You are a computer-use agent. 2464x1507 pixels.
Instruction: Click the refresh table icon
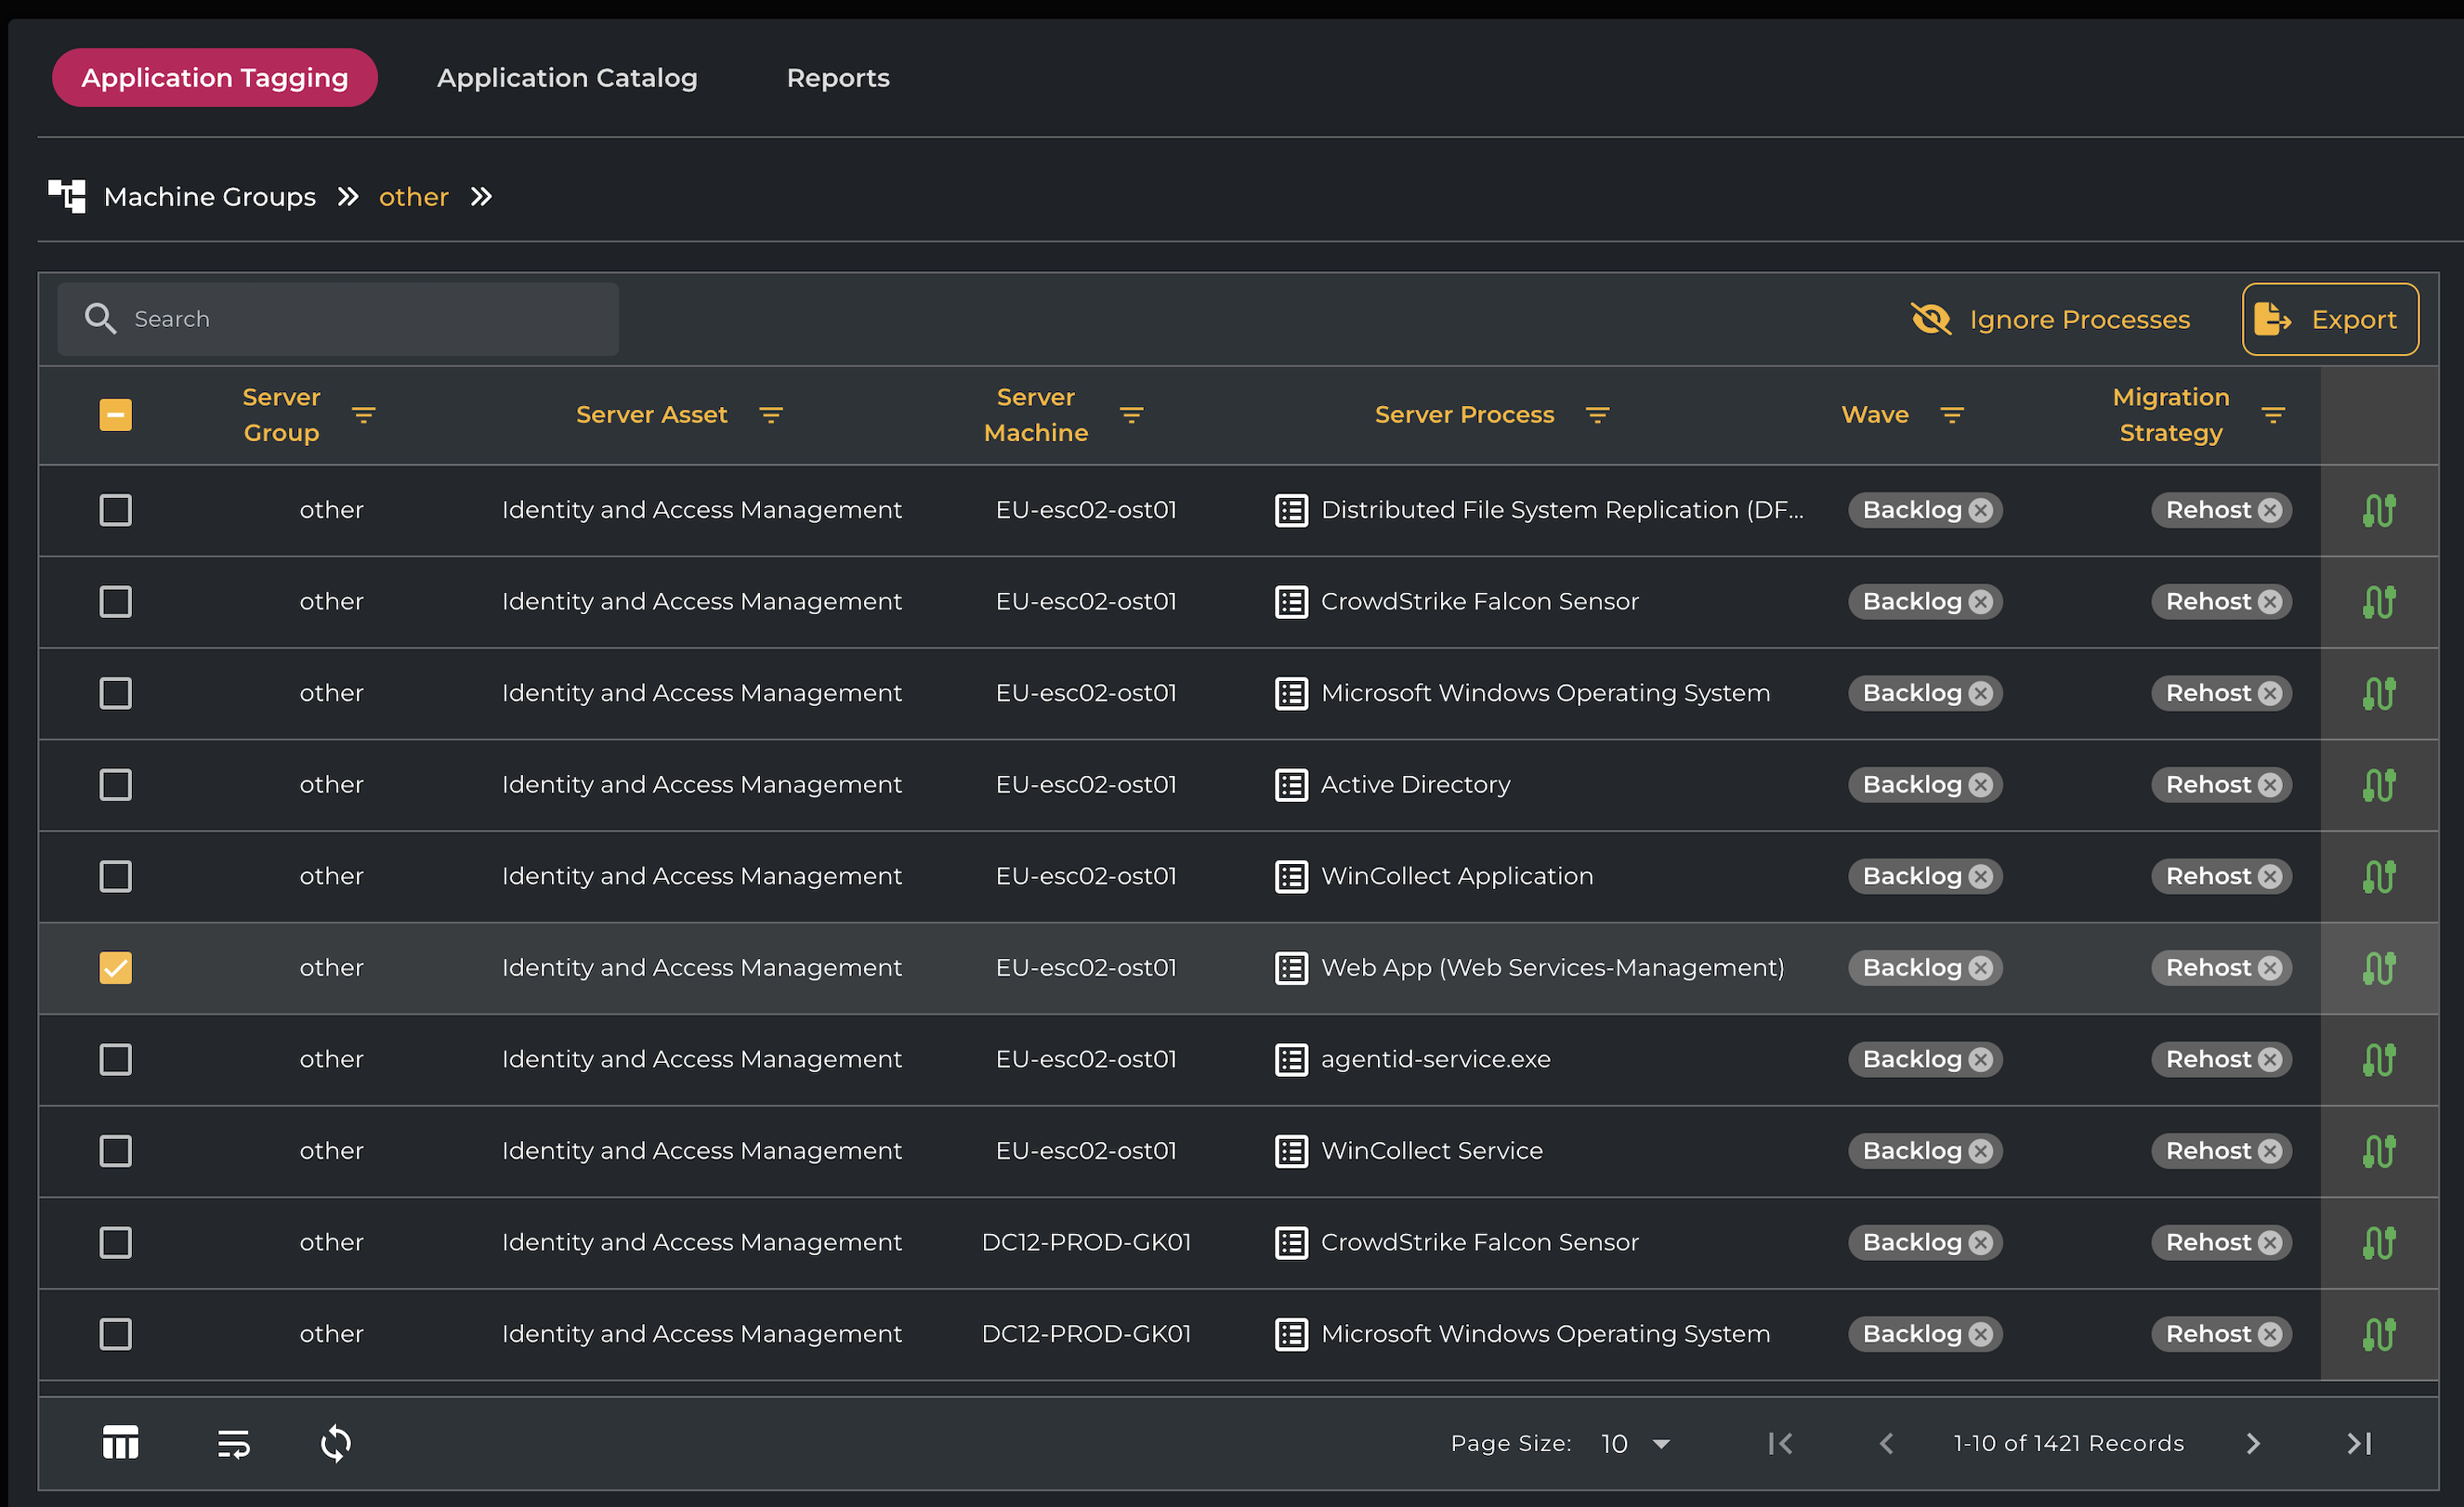pos(335,1442)
